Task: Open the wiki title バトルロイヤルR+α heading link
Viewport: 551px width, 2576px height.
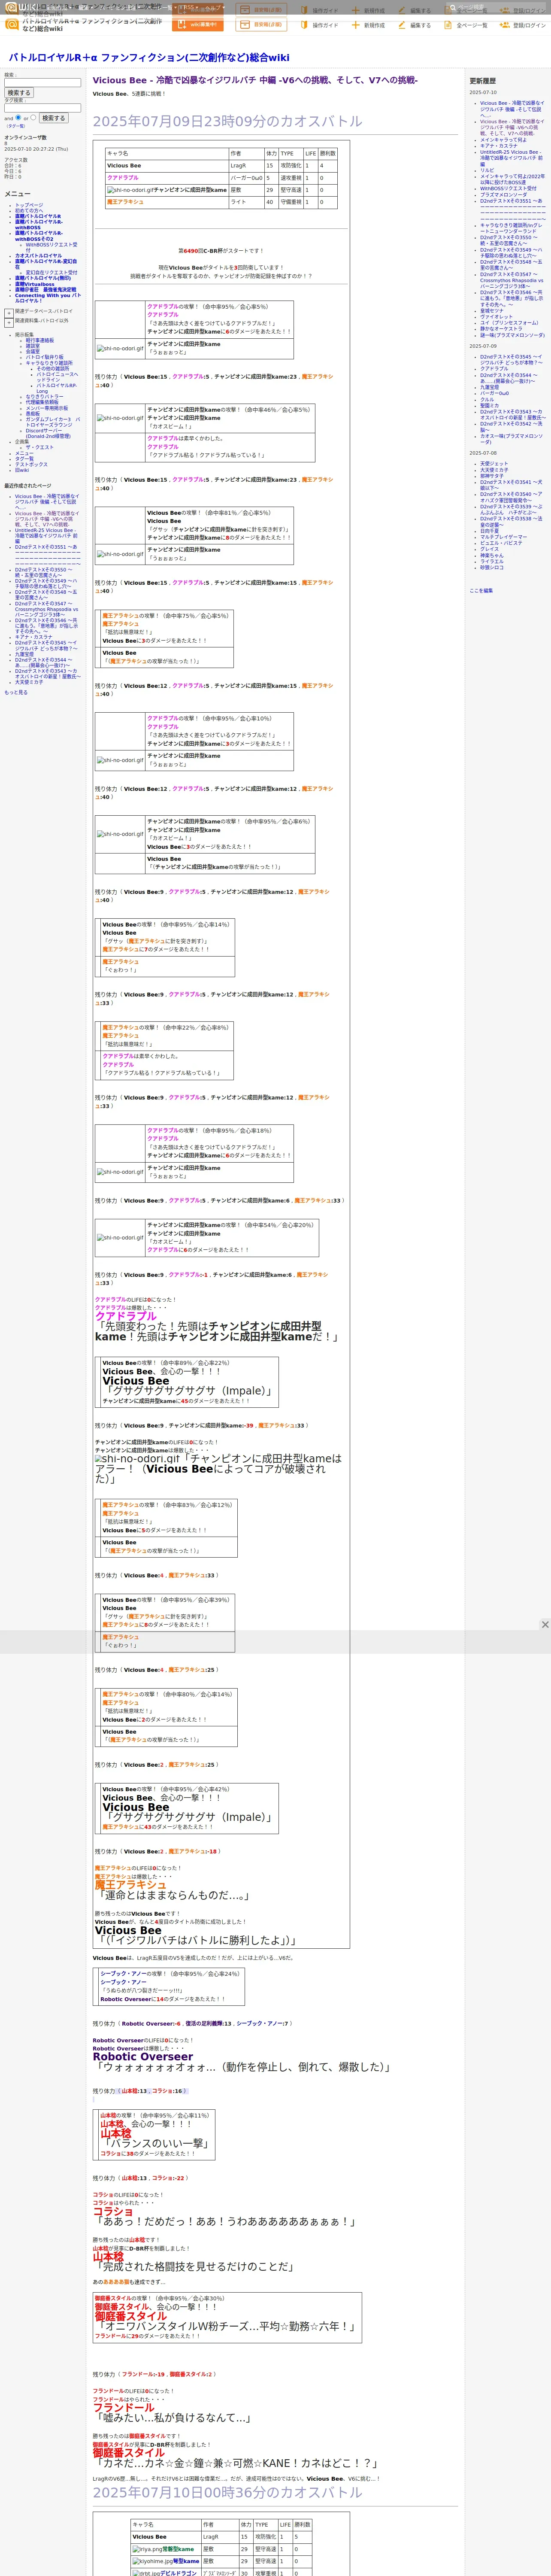Action: 149,58
